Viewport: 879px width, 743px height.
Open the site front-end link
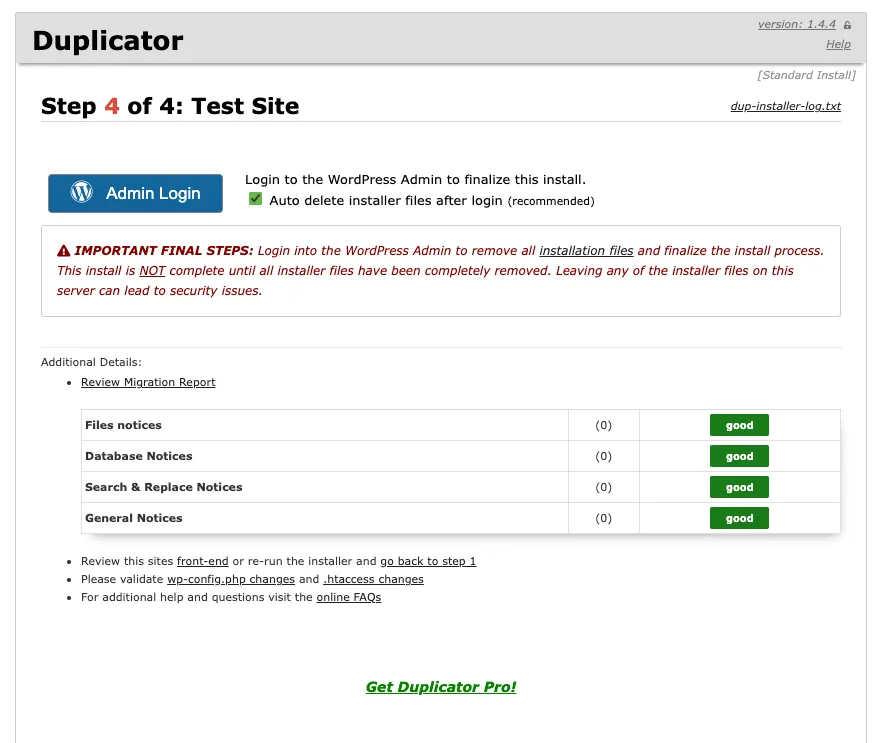coord(202,561)
